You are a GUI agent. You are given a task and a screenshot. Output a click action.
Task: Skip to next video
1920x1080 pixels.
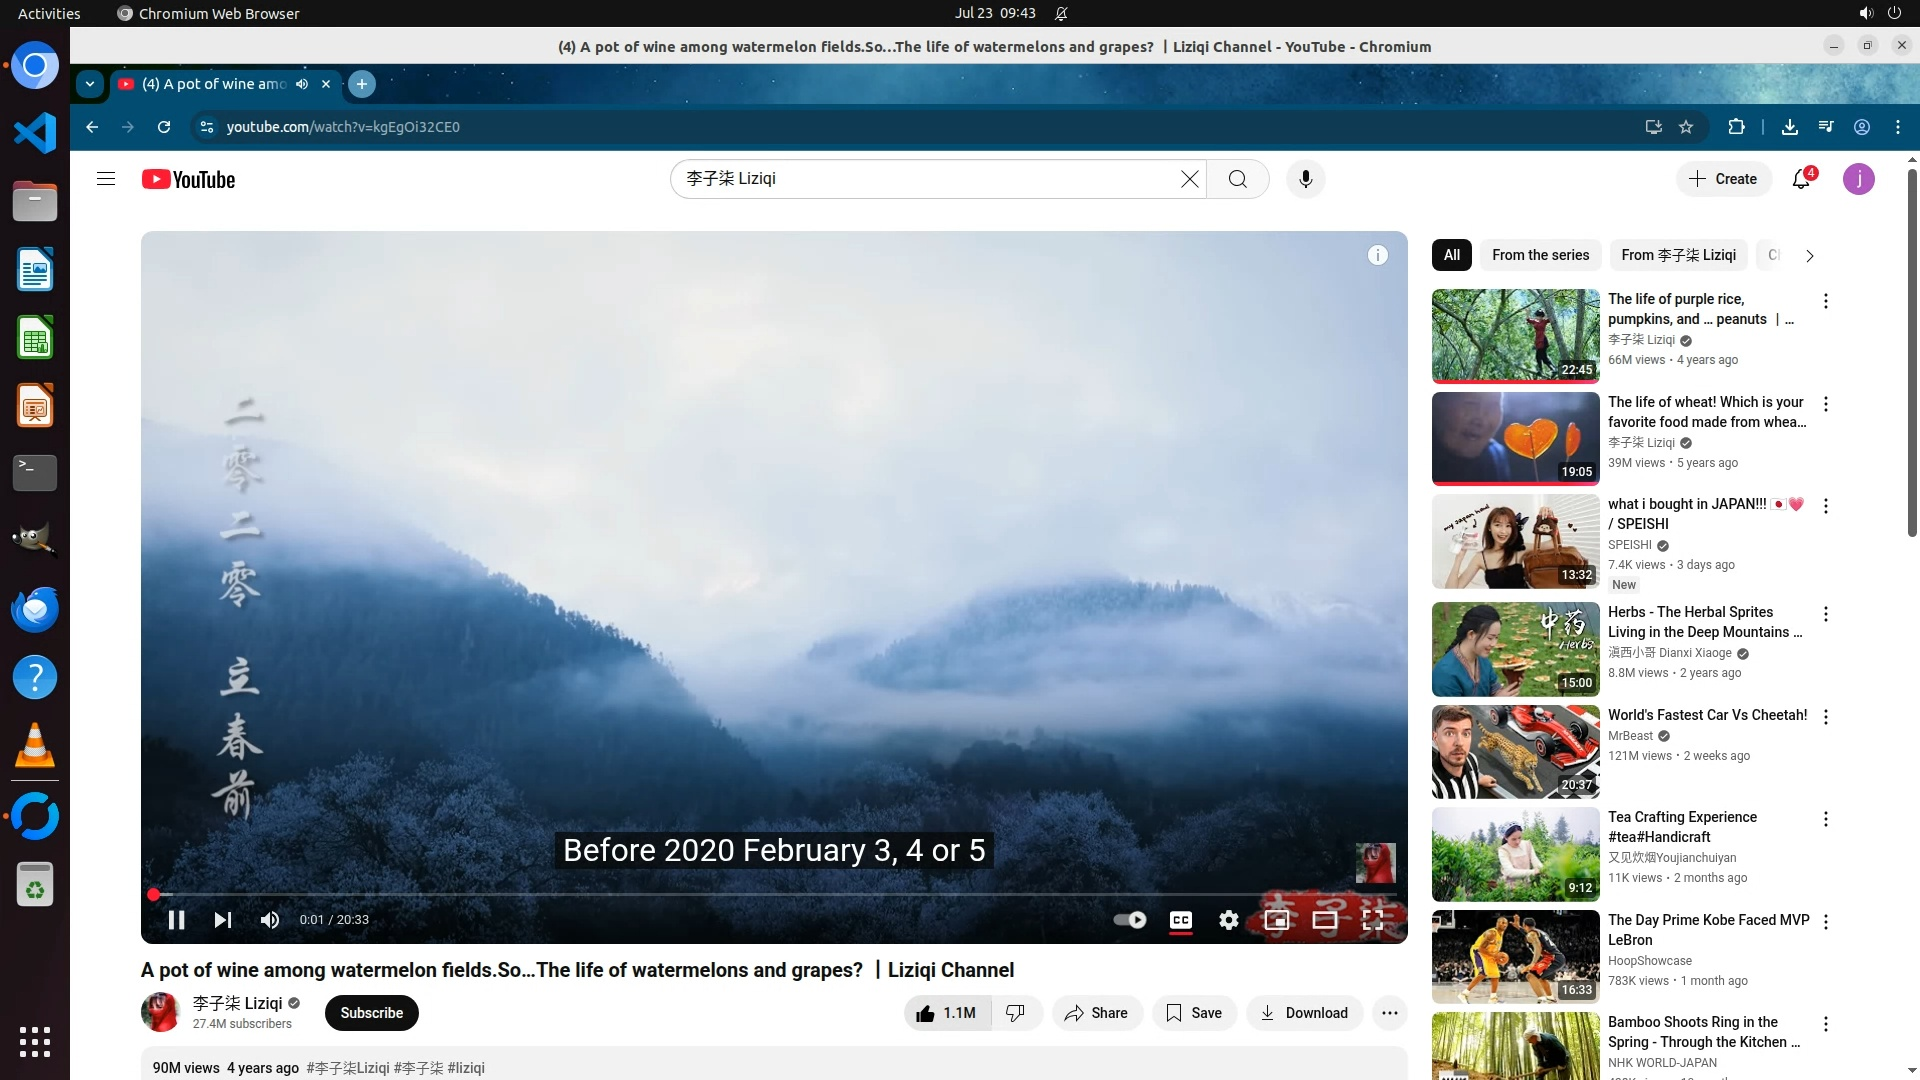pos(222,920)
